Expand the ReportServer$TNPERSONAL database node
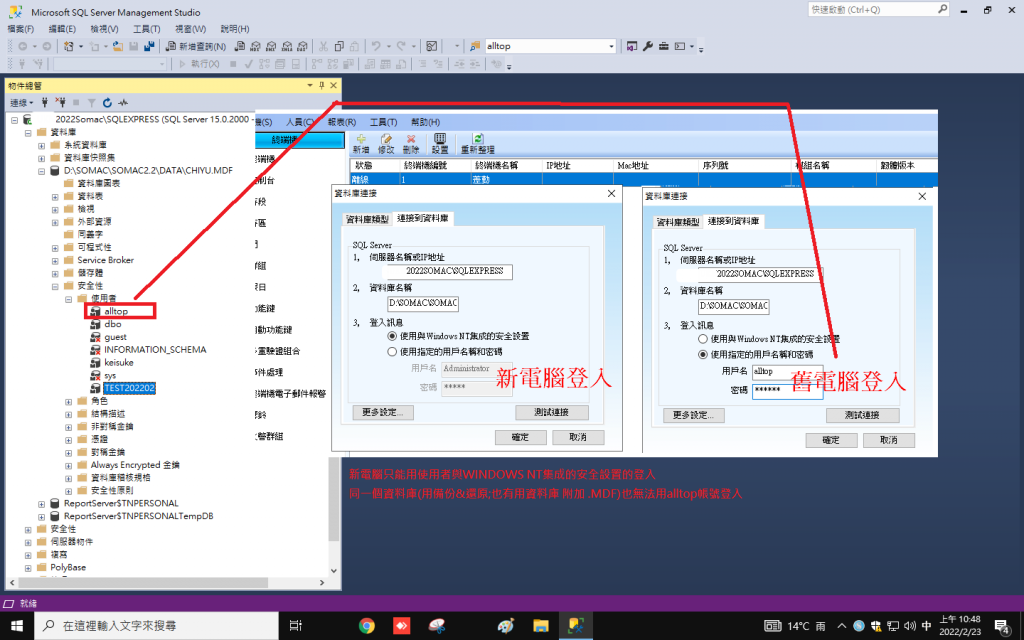Screen dimensions: 1024x640 click(x=42, y=504)
